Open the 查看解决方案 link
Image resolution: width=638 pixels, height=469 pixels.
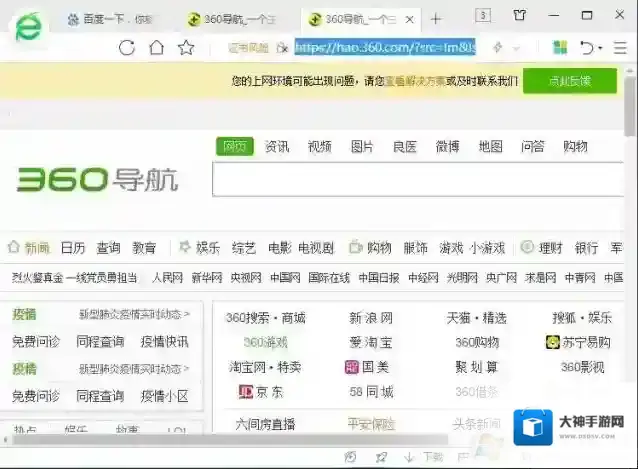pos(415,81)
